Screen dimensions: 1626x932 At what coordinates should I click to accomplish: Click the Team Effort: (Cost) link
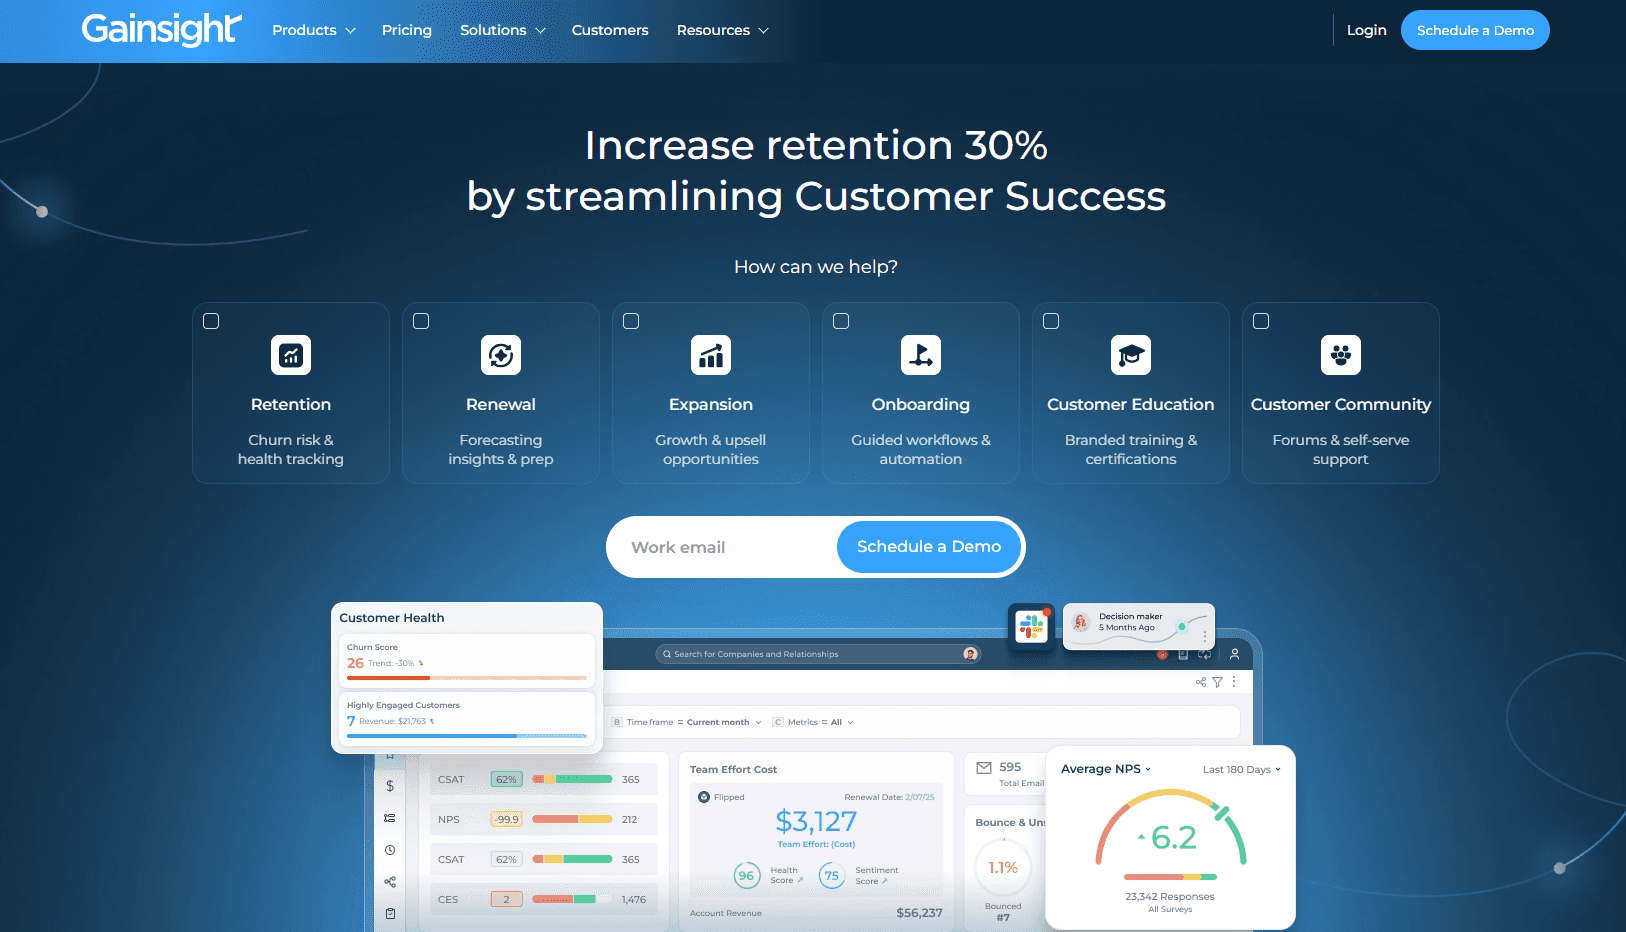(x=816, y=844)
